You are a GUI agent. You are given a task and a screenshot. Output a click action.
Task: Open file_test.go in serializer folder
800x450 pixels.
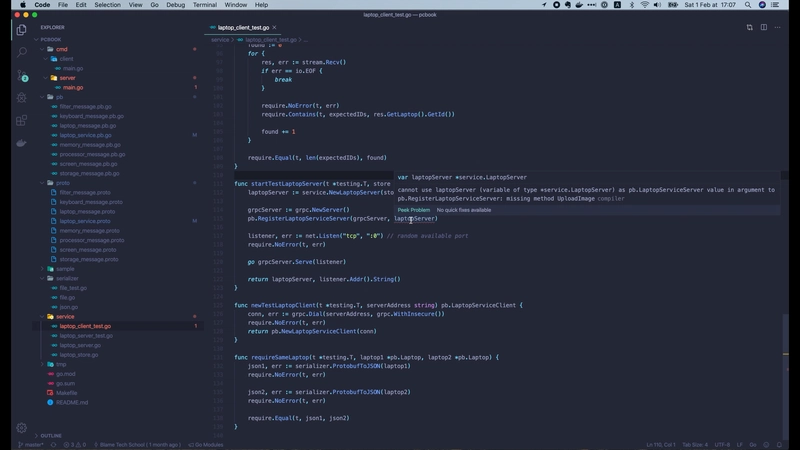coord(73,288)
